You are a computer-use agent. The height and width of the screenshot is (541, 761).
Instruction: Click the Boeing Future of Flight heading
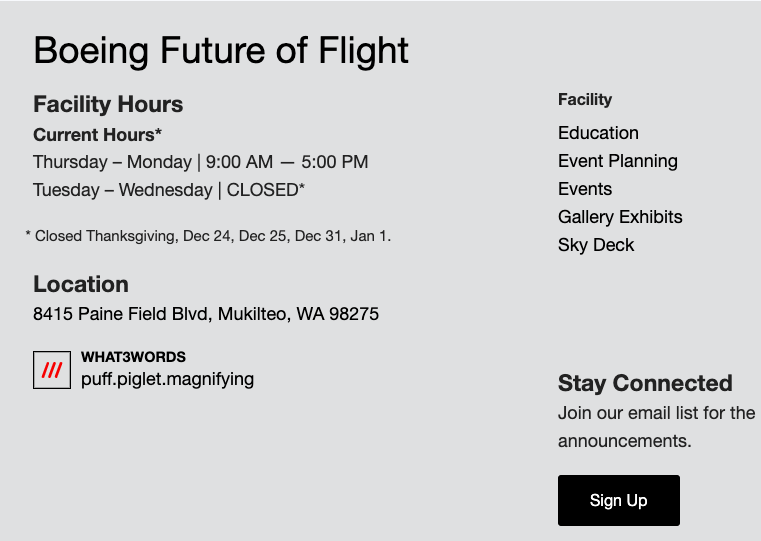[221, 50]
